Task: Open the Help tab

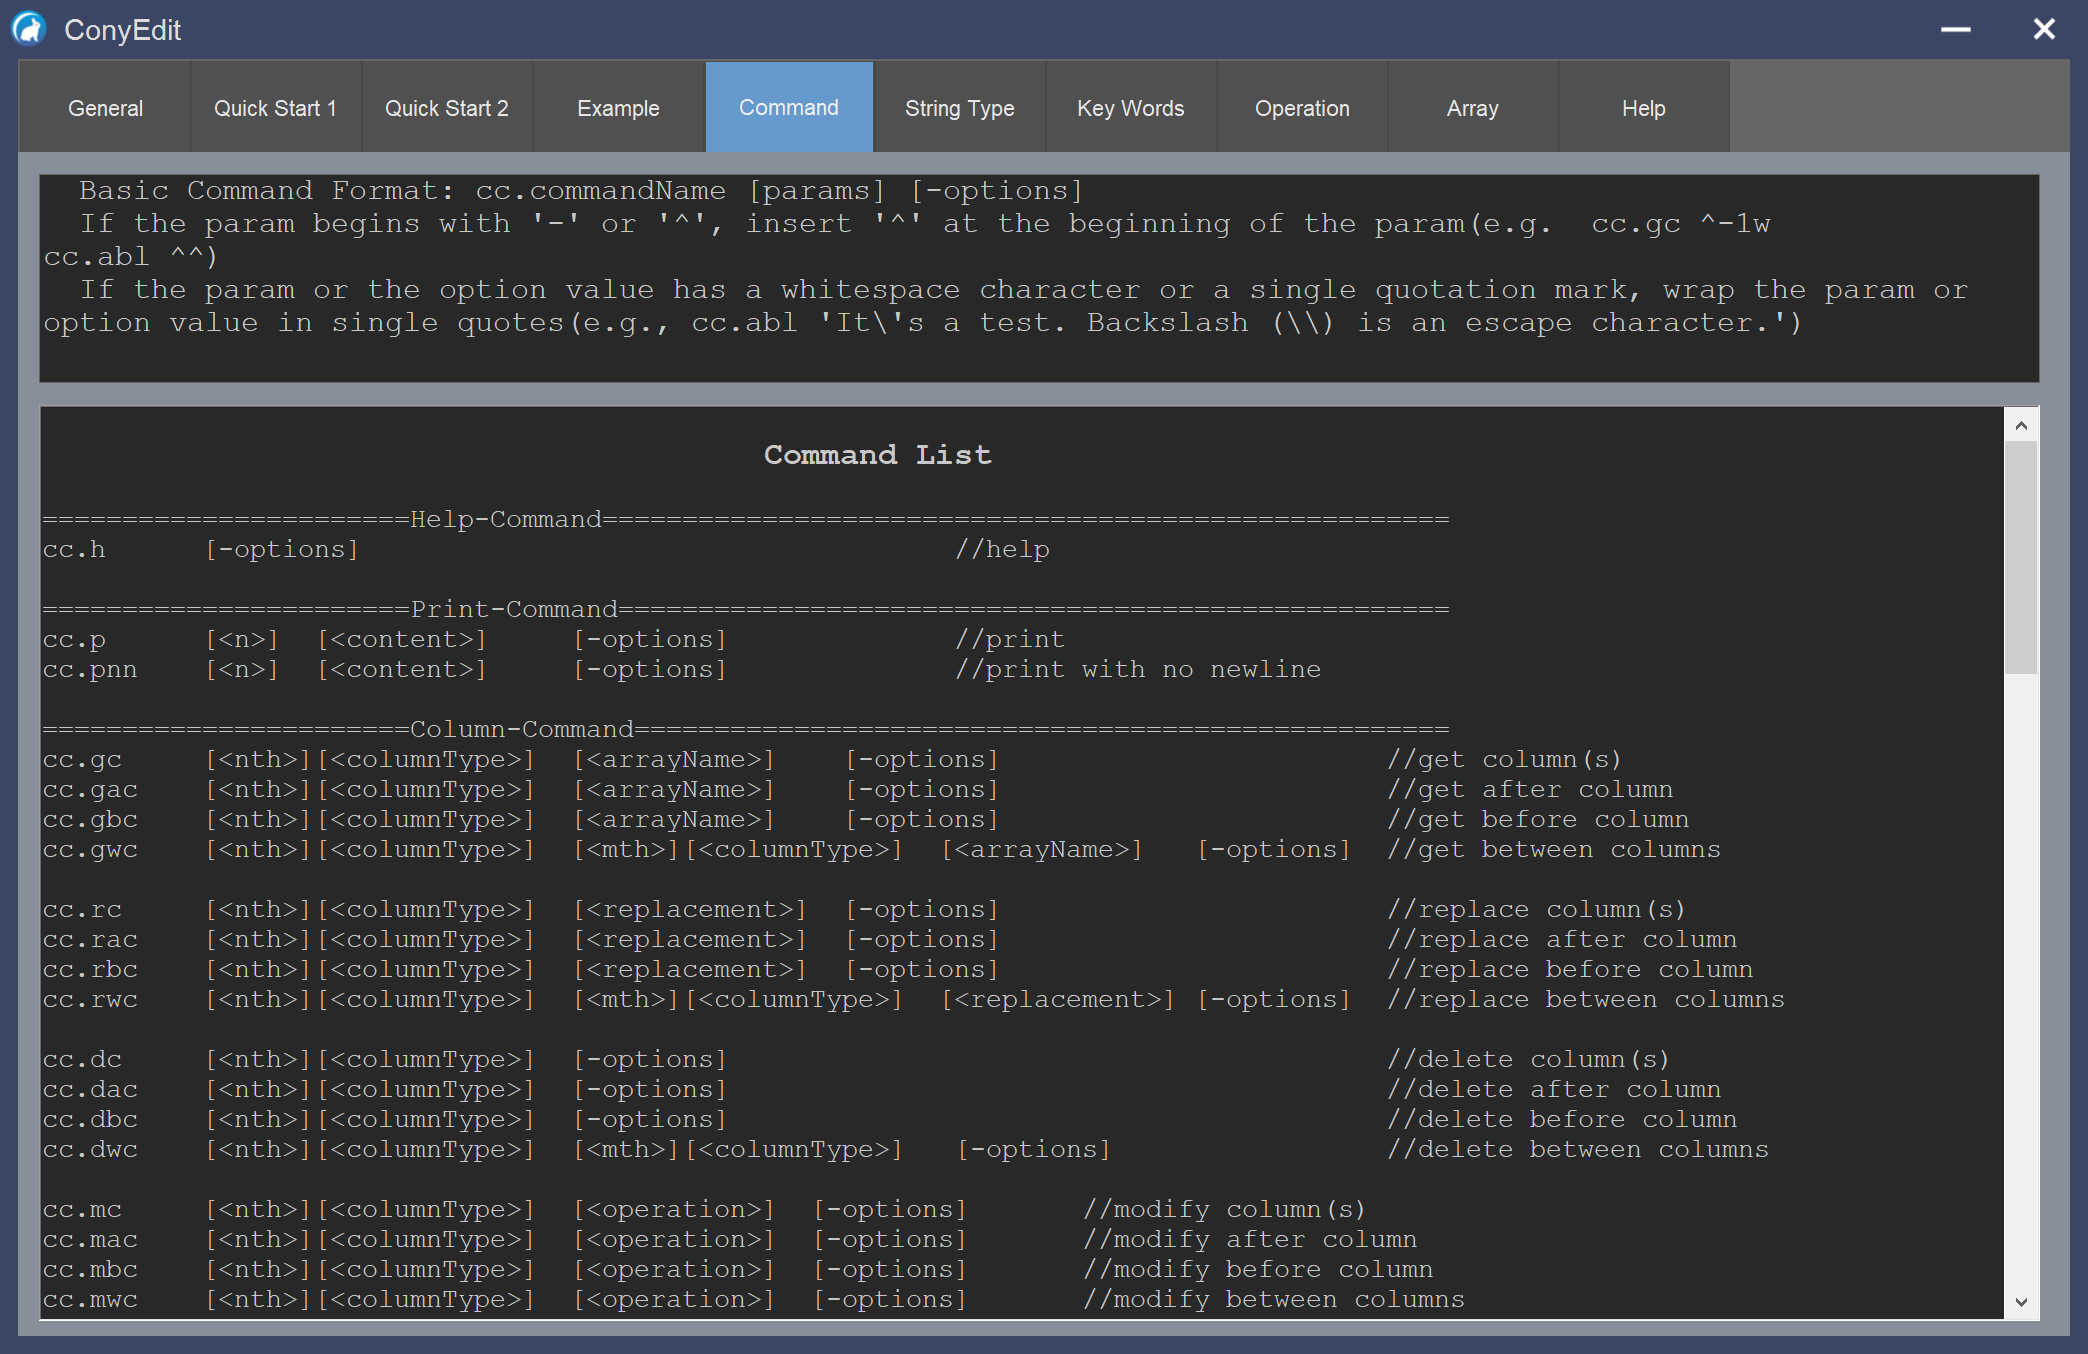Action: click(1643, 108)
